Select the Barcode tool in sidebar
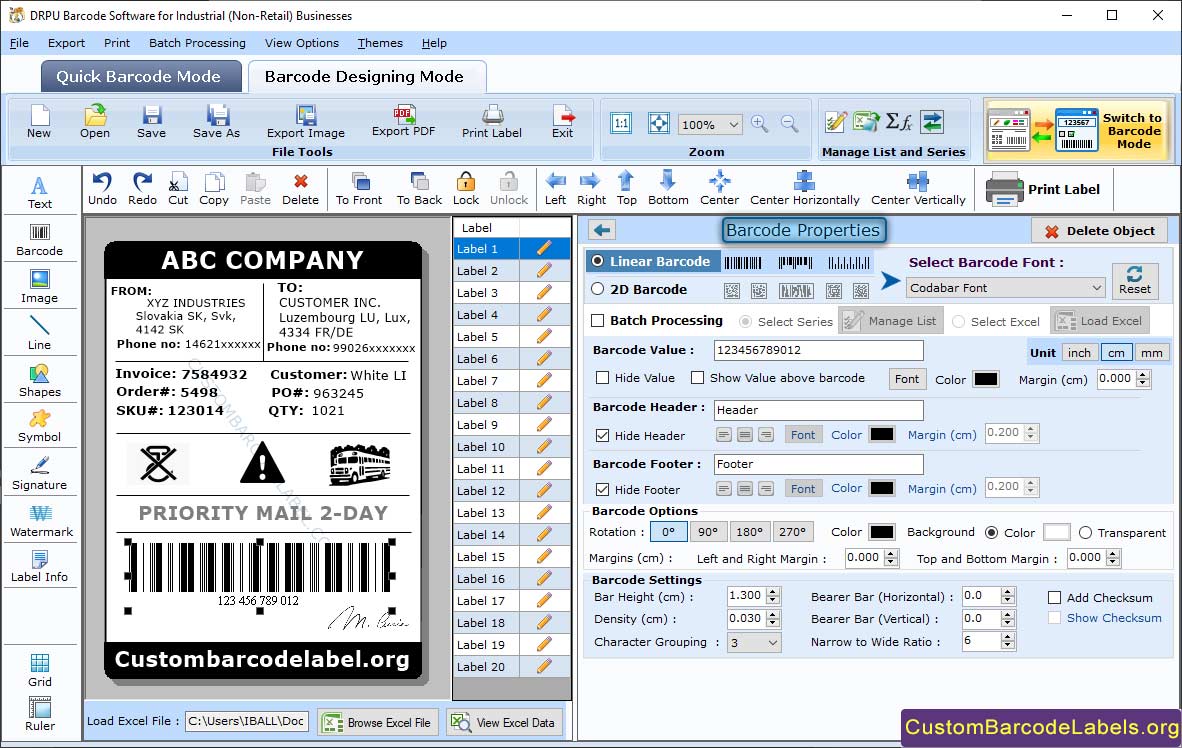Viewport: 1182px width, 748px height. click(x=39, y=240)
